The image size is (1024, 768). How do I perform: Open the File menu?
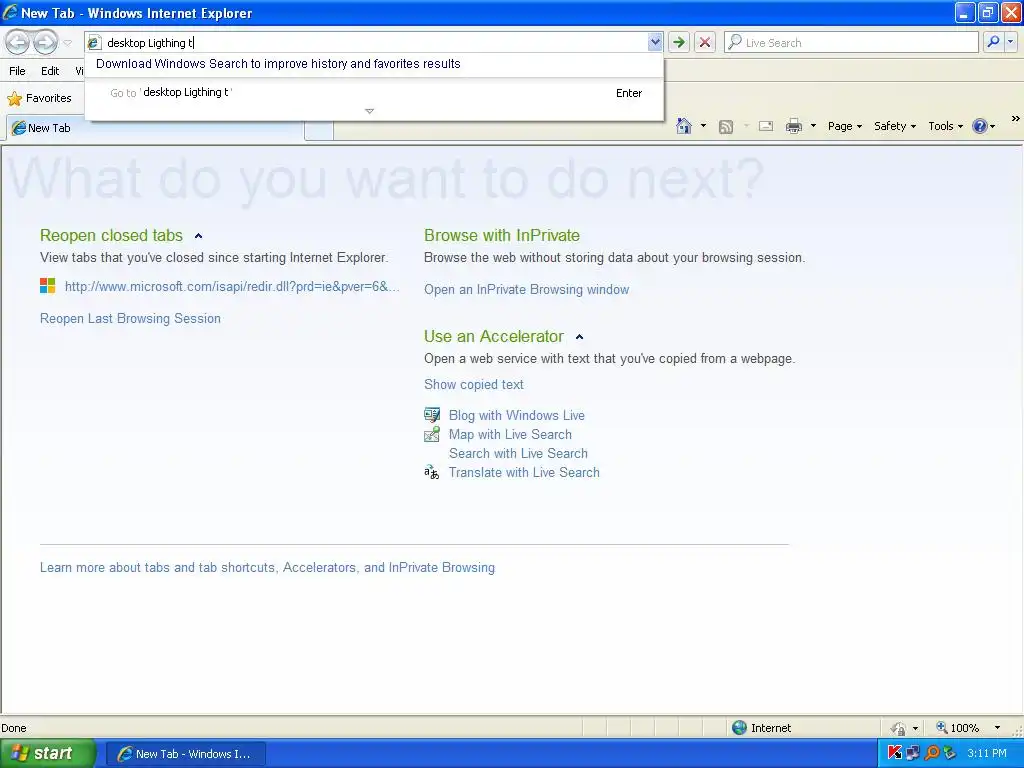18,71
